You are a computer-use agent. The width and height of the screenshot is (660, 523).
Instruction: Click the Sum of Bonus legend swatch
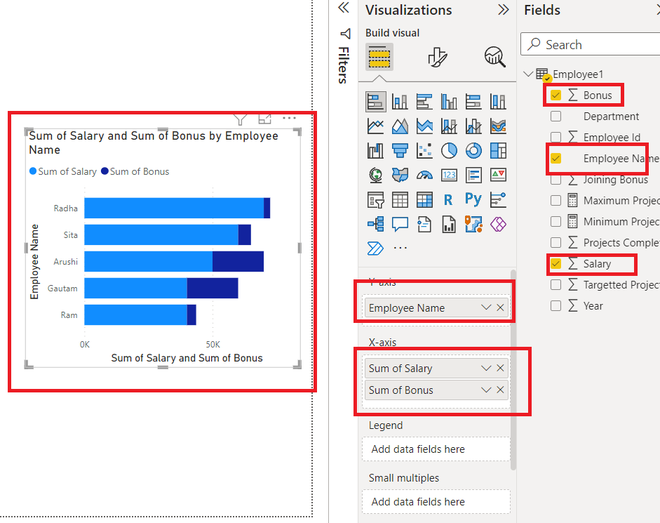105,171
